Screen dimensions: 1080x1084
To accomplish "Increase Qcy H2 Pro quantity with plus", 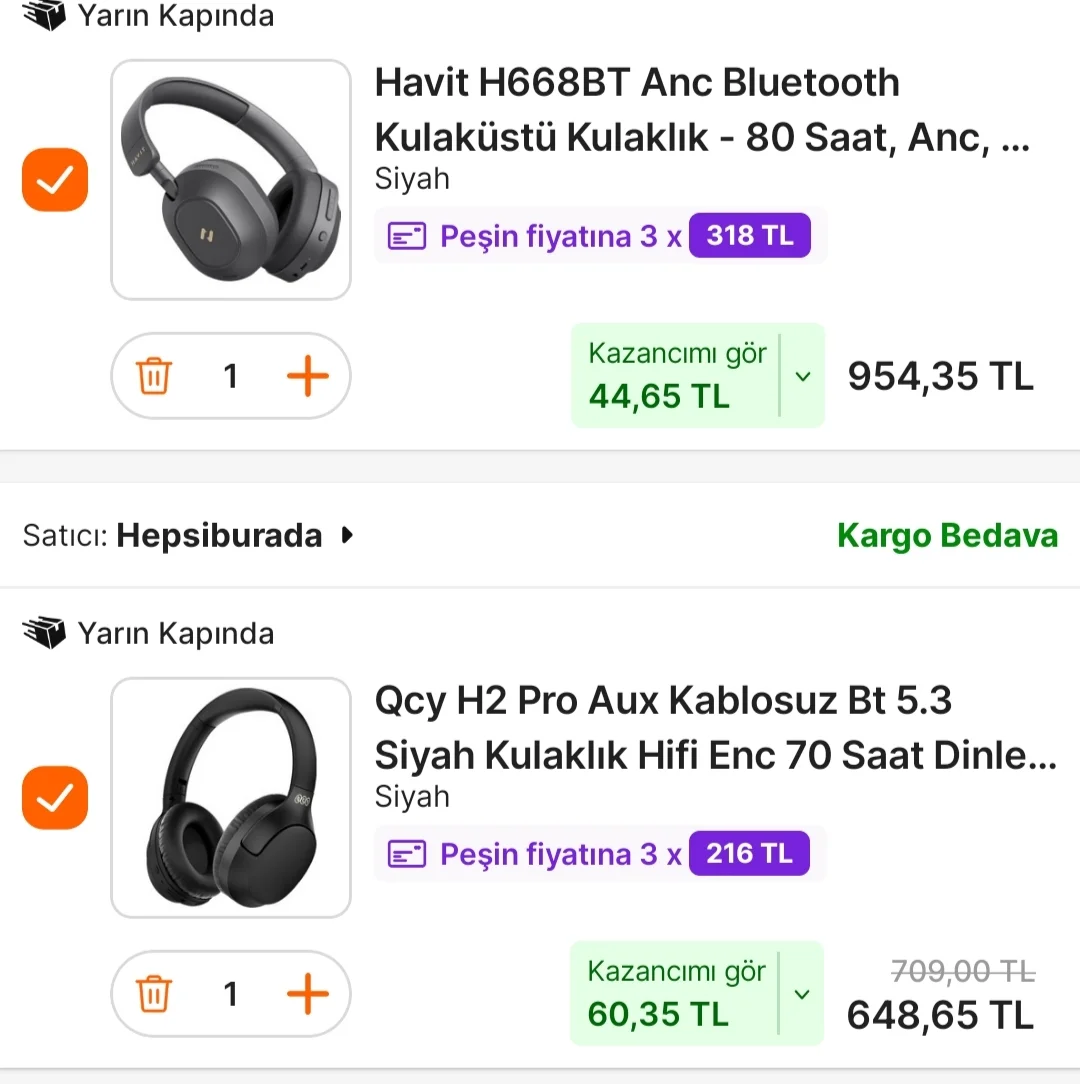I will coord(307,994).
